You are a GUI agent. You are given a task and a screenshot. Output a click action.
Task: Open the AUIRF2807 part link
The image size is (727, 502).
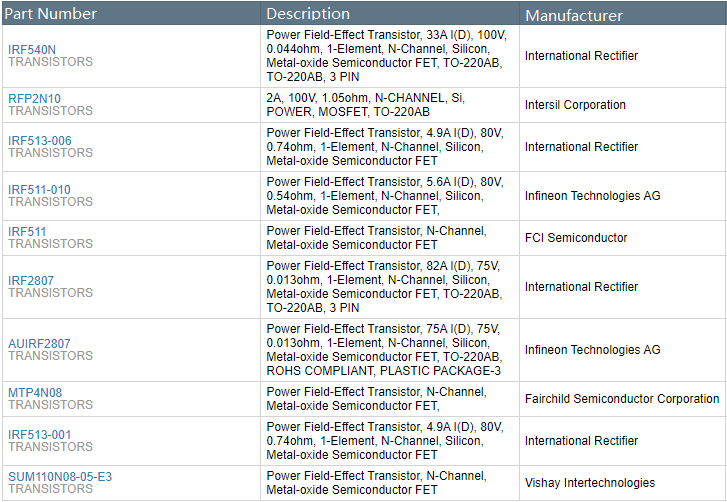point(39,343)
